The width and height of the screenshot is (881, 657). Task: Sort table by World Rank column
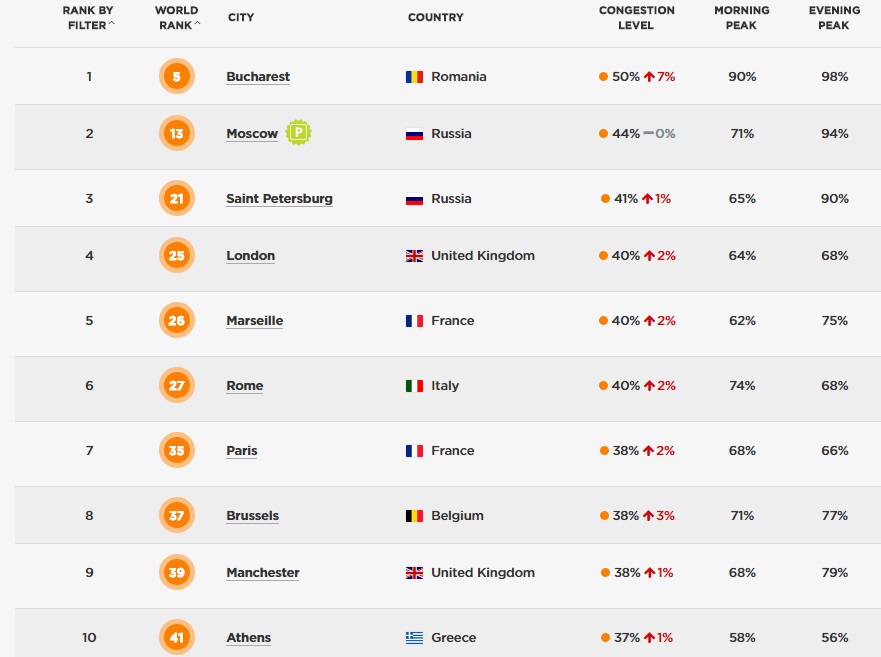(x=177, y=18)
